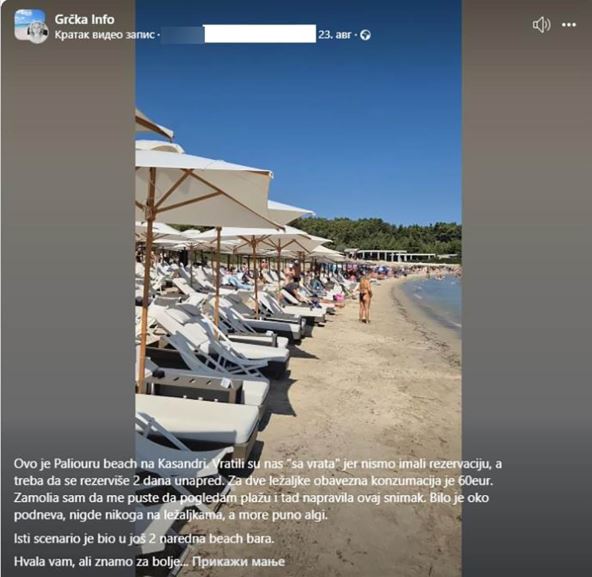Click the woman walking along the shoreline
The image size is (592, 577).
click(364, 299)
